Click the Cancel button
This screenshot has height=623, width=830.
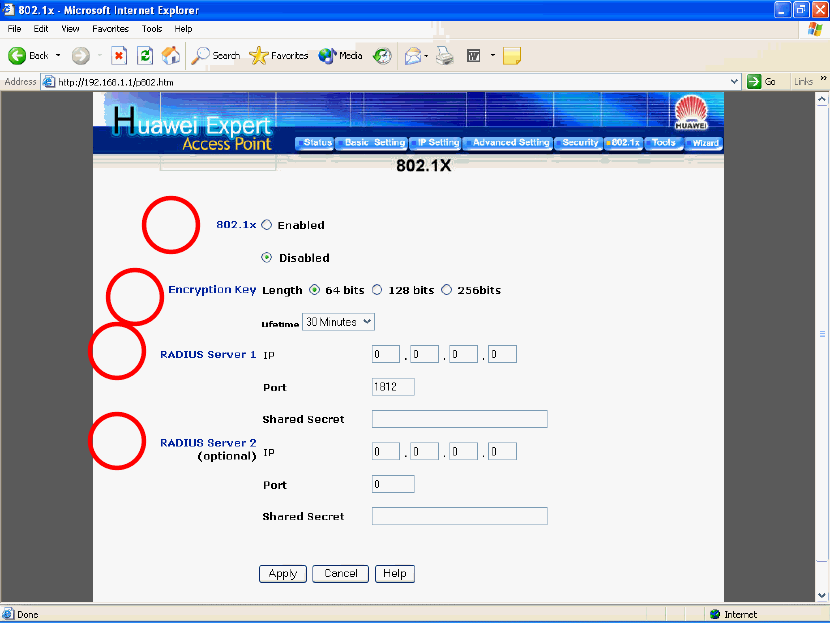click(340, 574)
